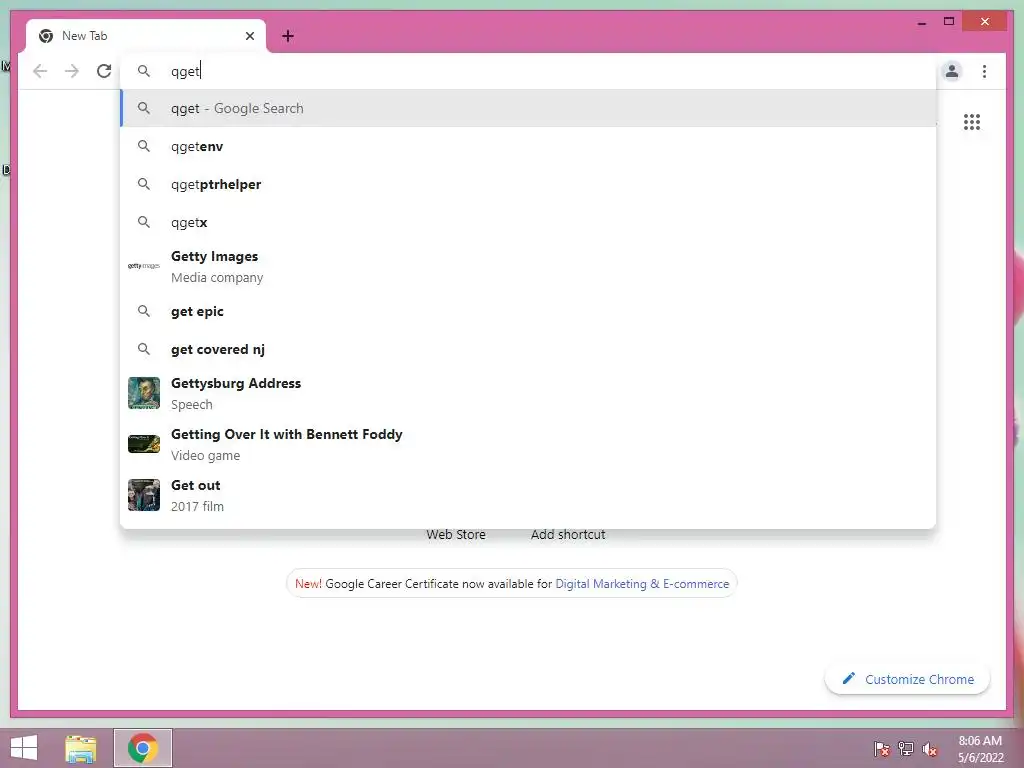Open the Windows Start menu
Viewport: 1024px width, 768px height.
click(x=24, y=748)
